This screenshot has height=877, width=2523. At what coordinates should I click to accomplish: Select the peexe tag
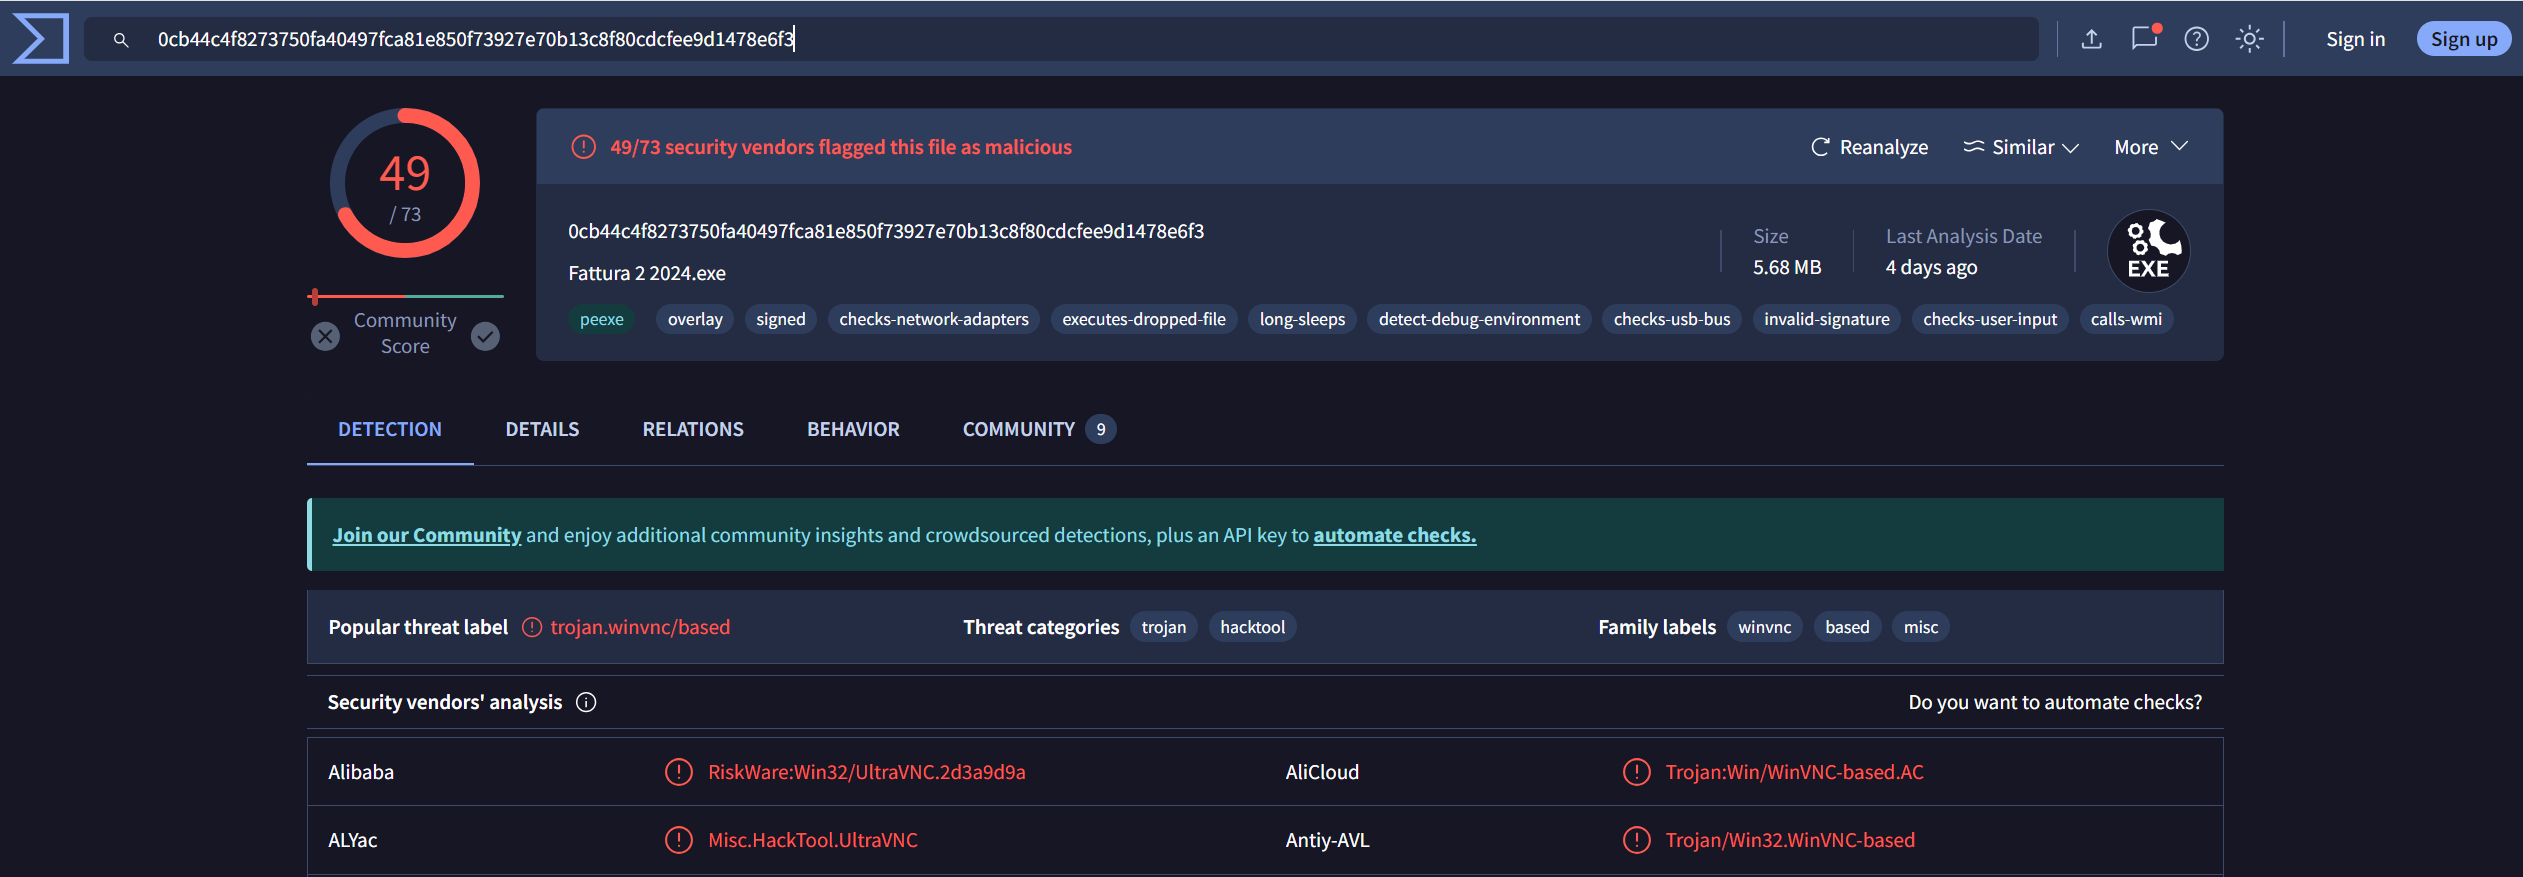601,319
